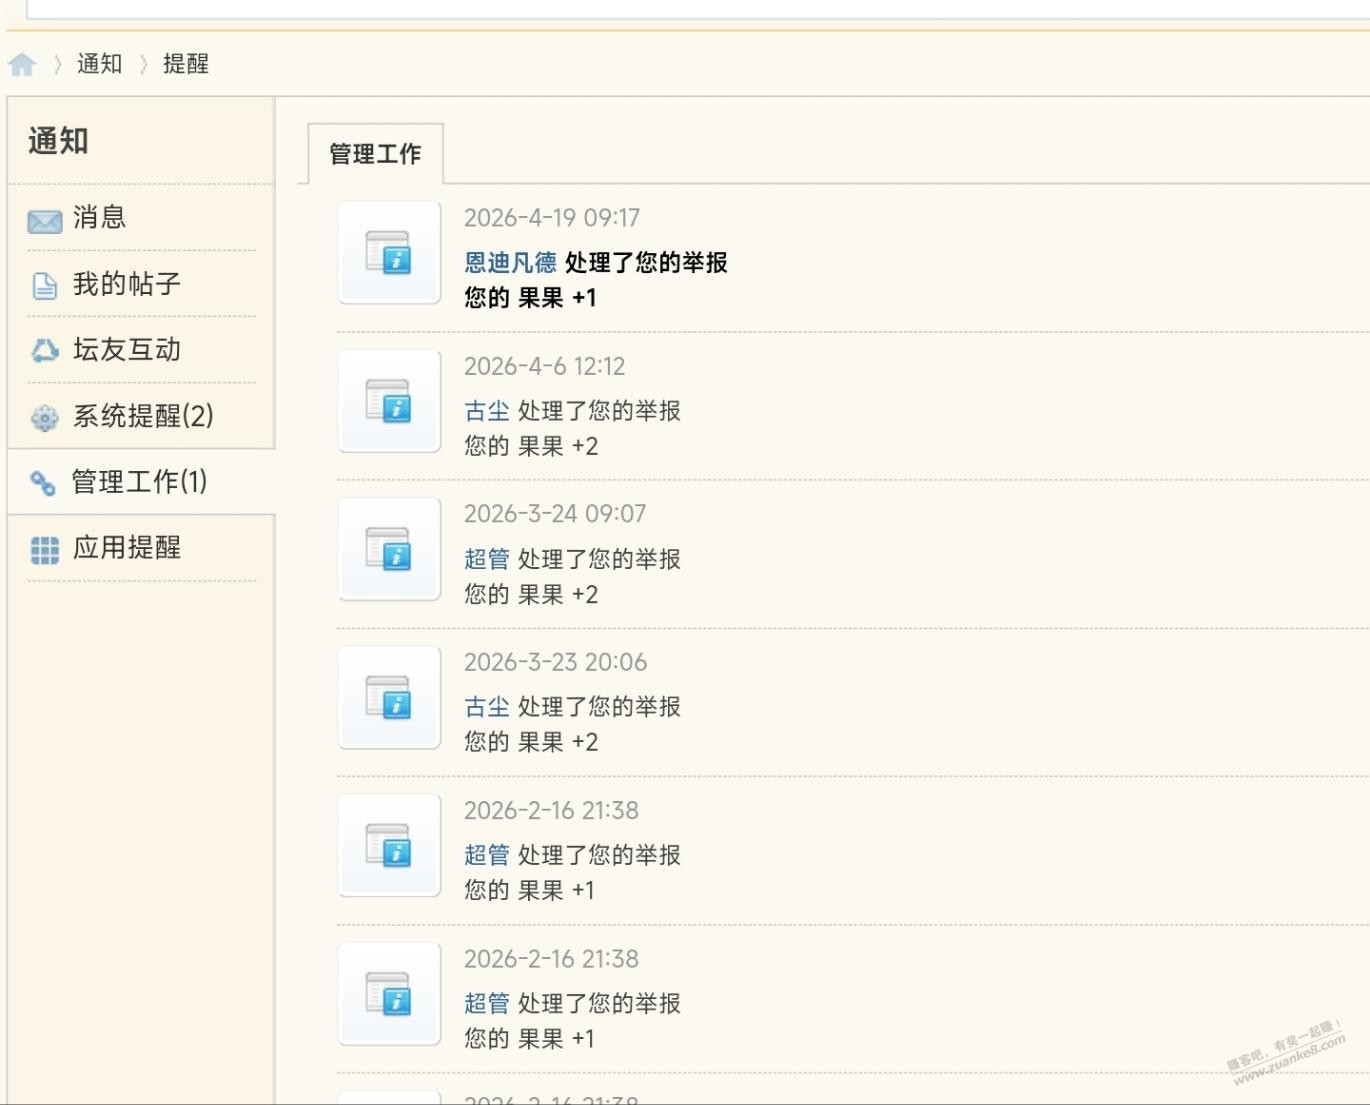This screenshot has height=1105, width=1370.
Task: Open 应用提醒 sidebar item
Action: click(127, 548)
